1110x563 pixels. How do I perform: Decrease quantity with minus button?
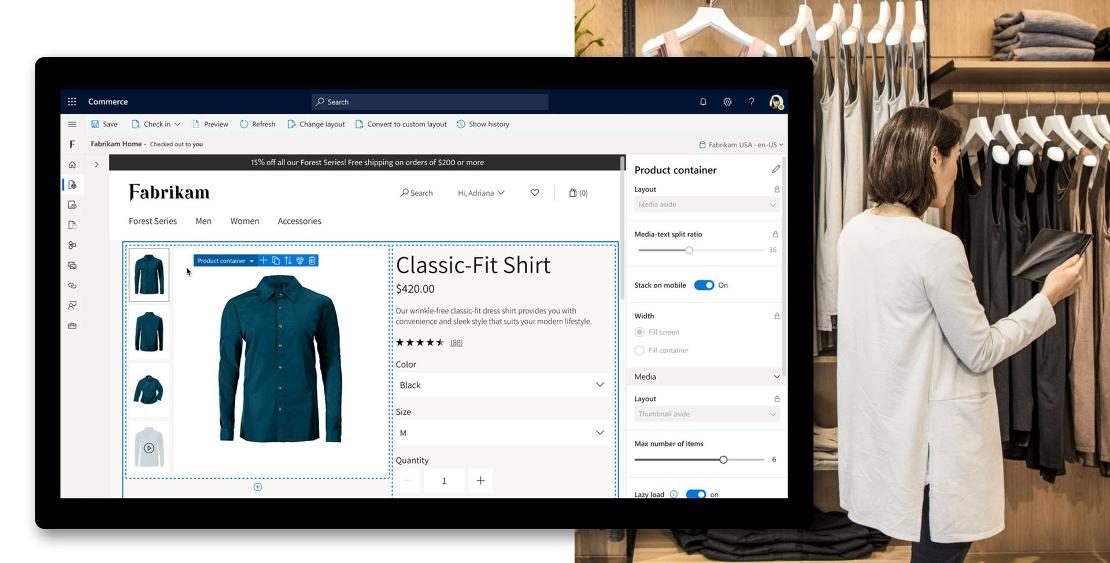408,481
